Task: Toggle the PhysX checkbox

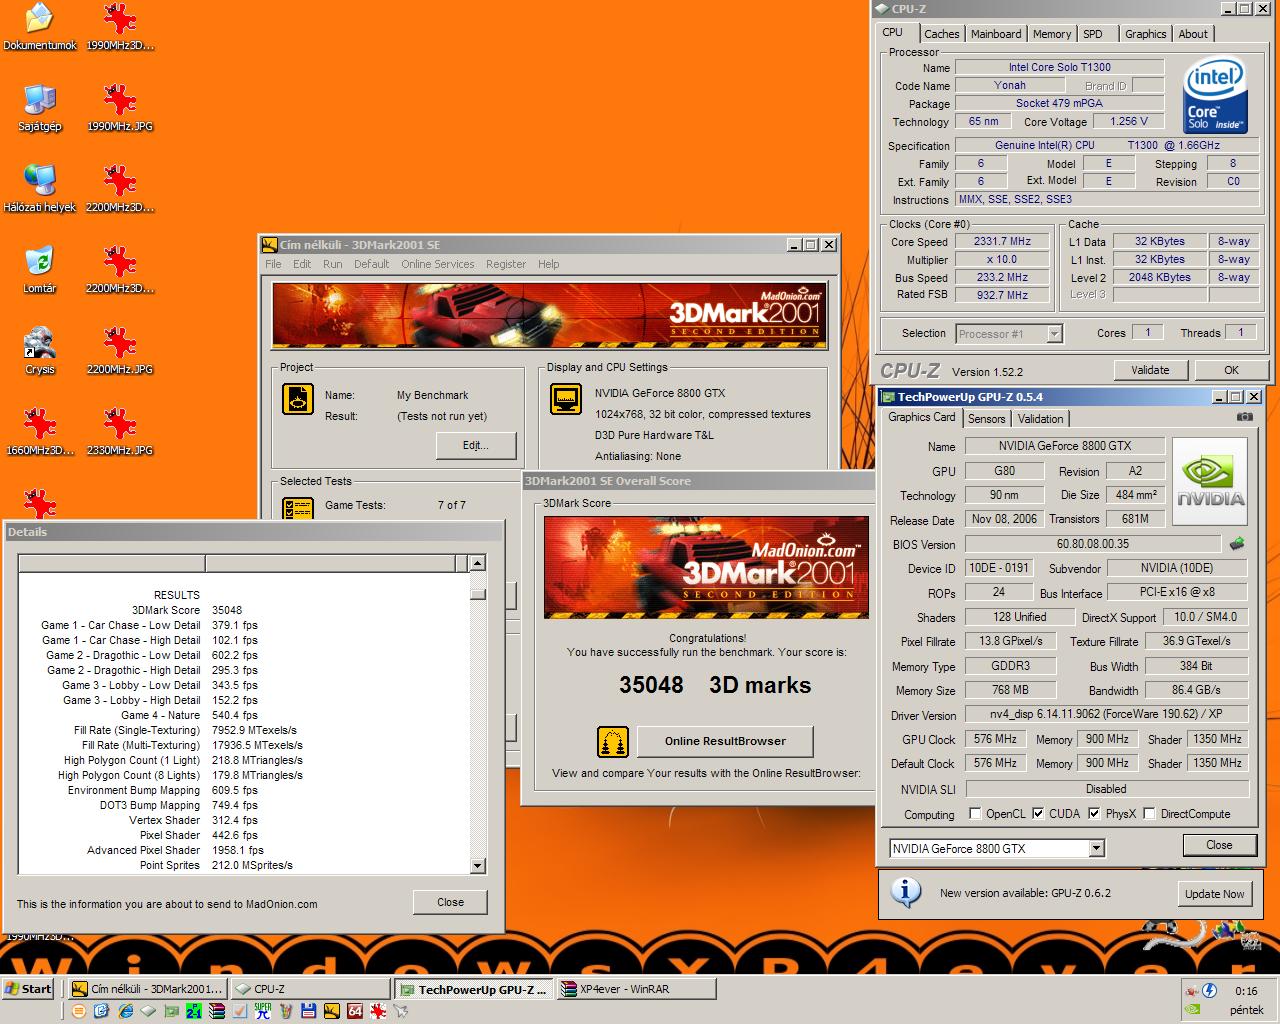Action: click(x=1094, y=813)
